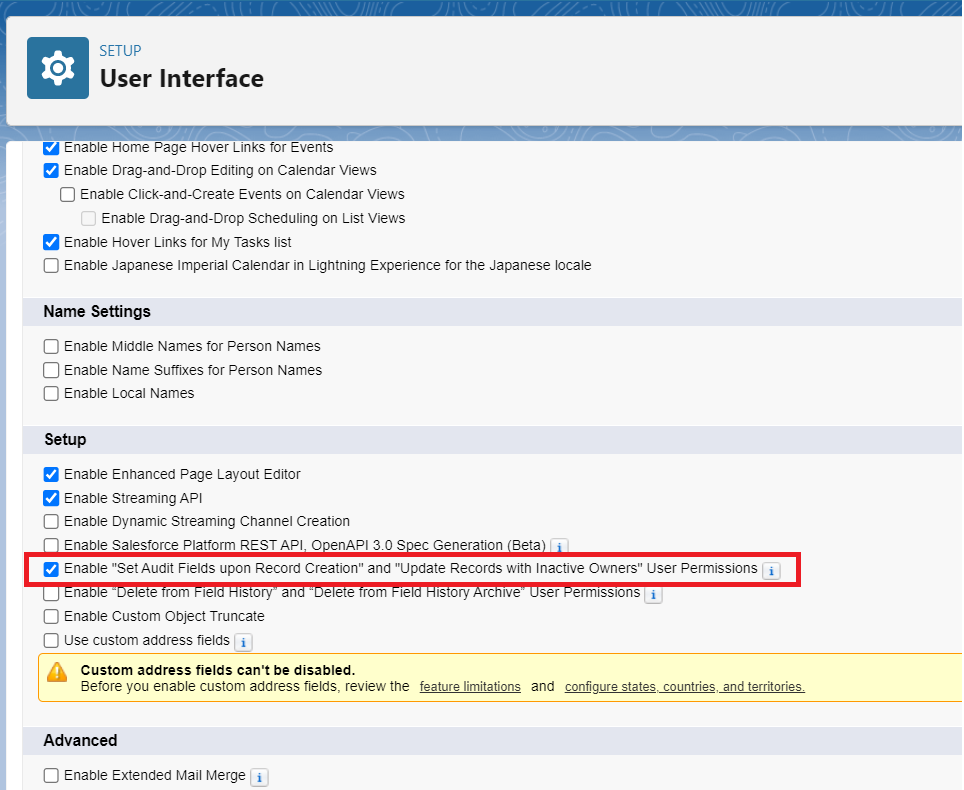Open the feature limitations link
The height and width of the screenshot is (790, 964).
470,686
